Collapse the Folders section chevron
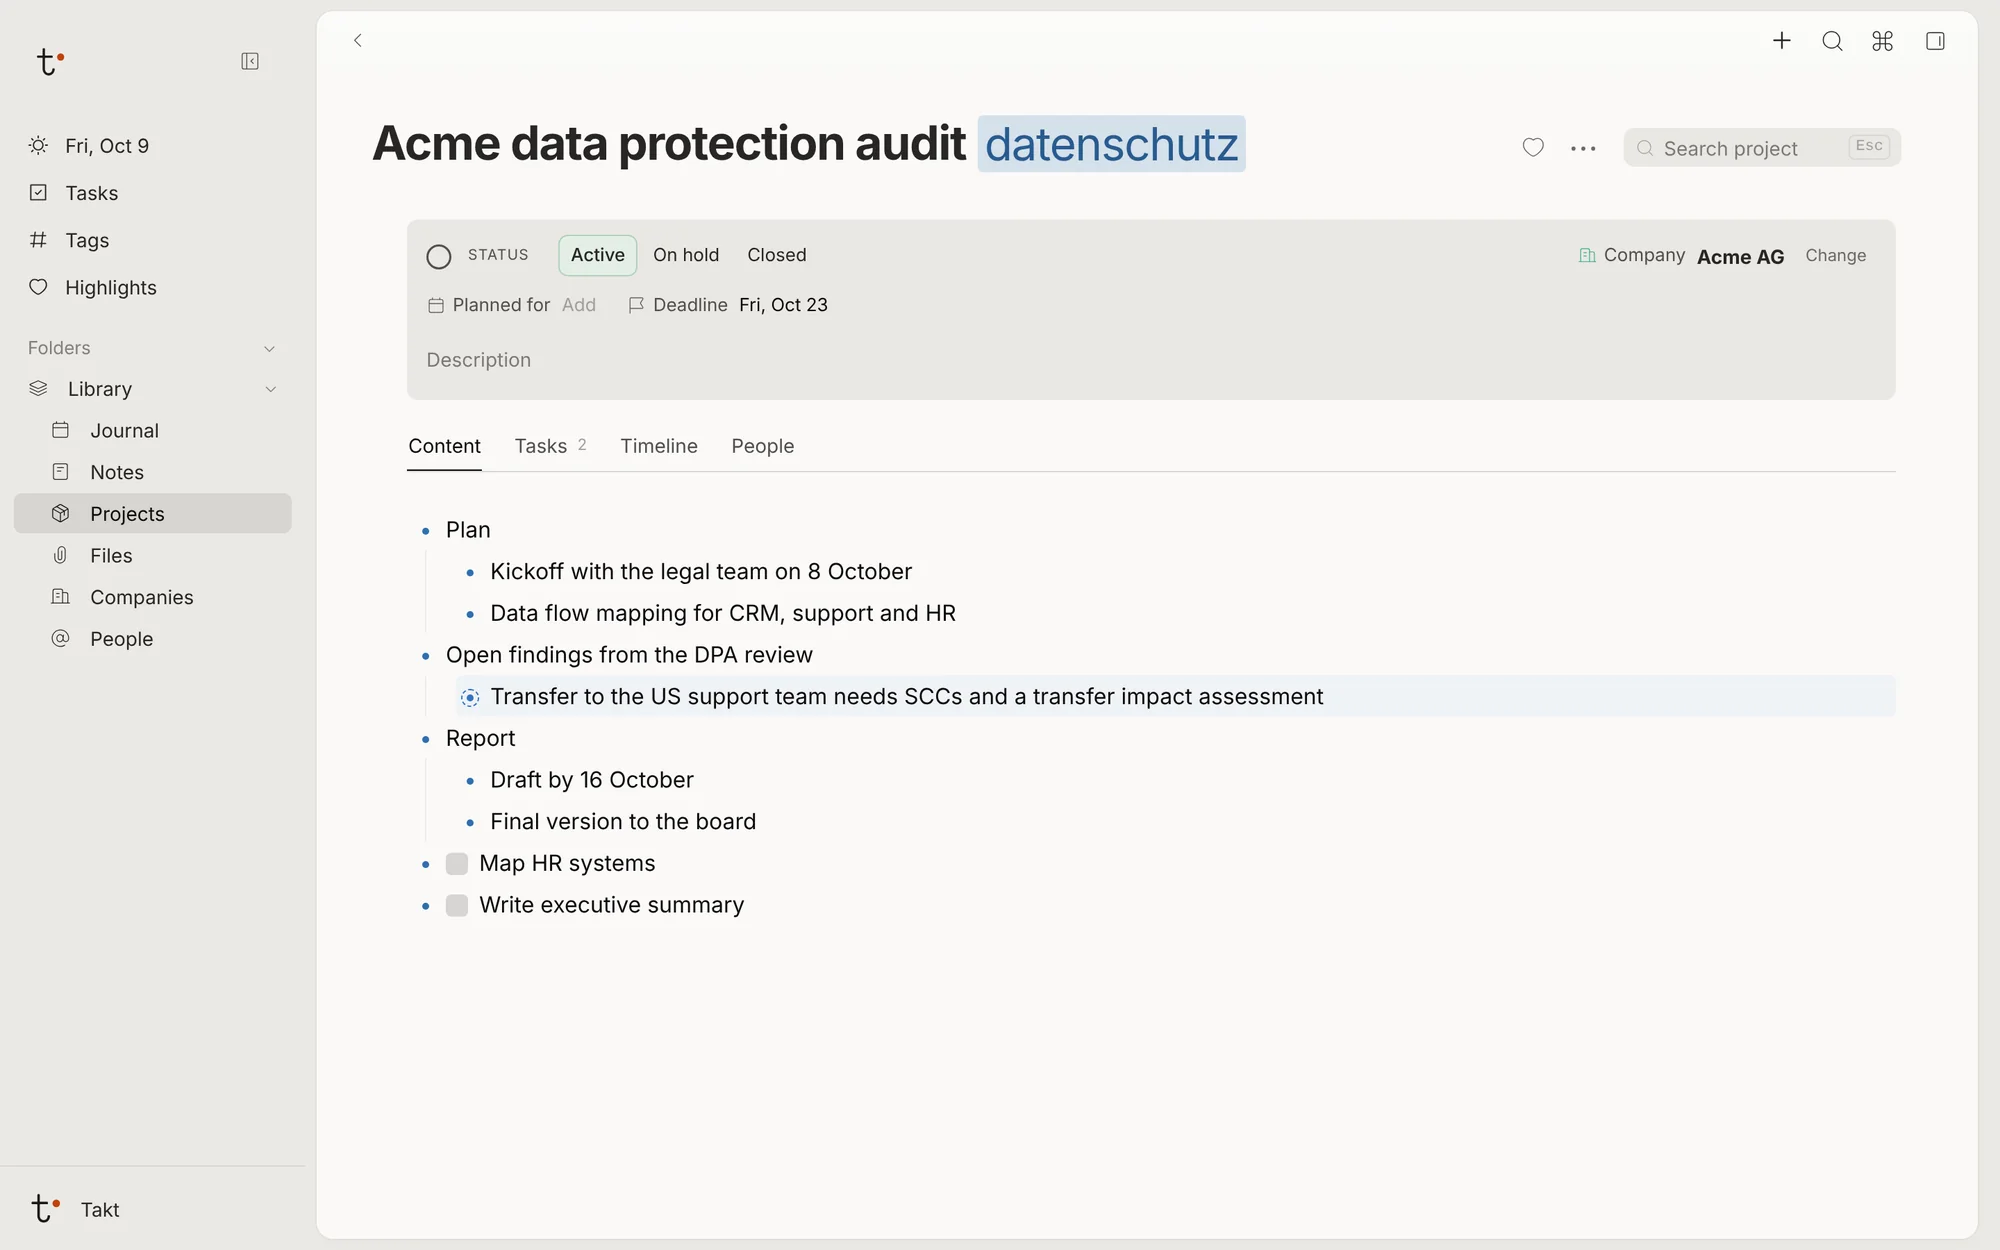 (x=269, y=349)
